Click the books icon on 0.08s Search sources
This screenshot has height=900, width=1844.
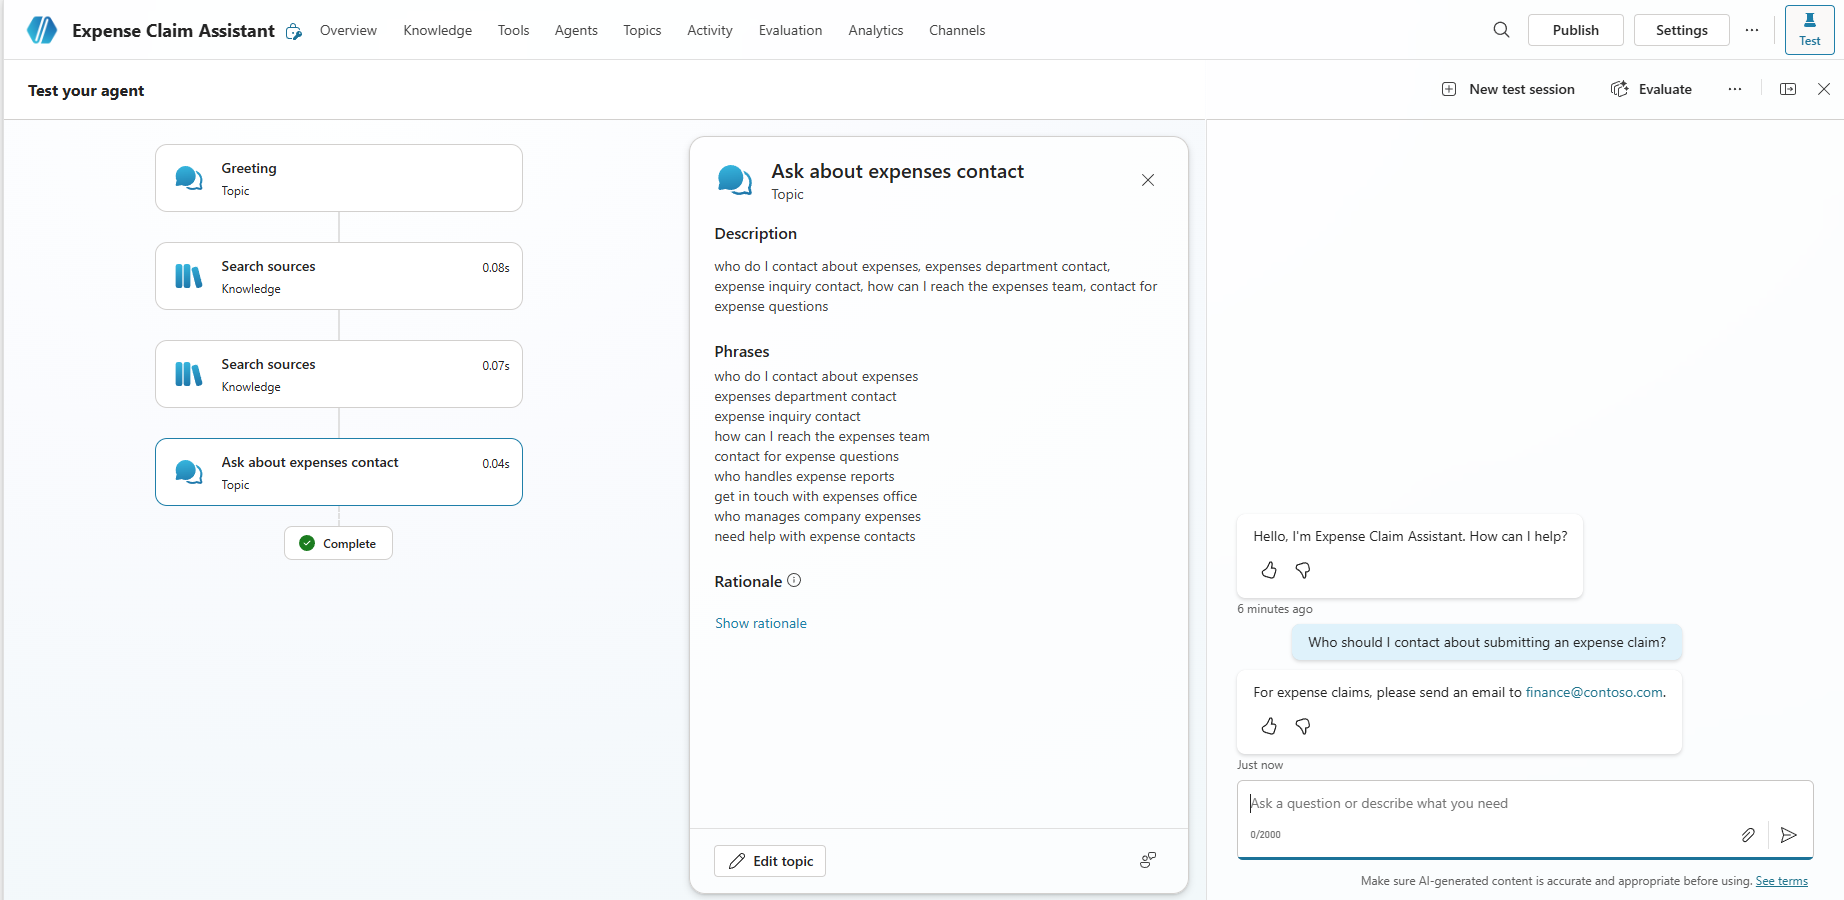pos(189,276)
